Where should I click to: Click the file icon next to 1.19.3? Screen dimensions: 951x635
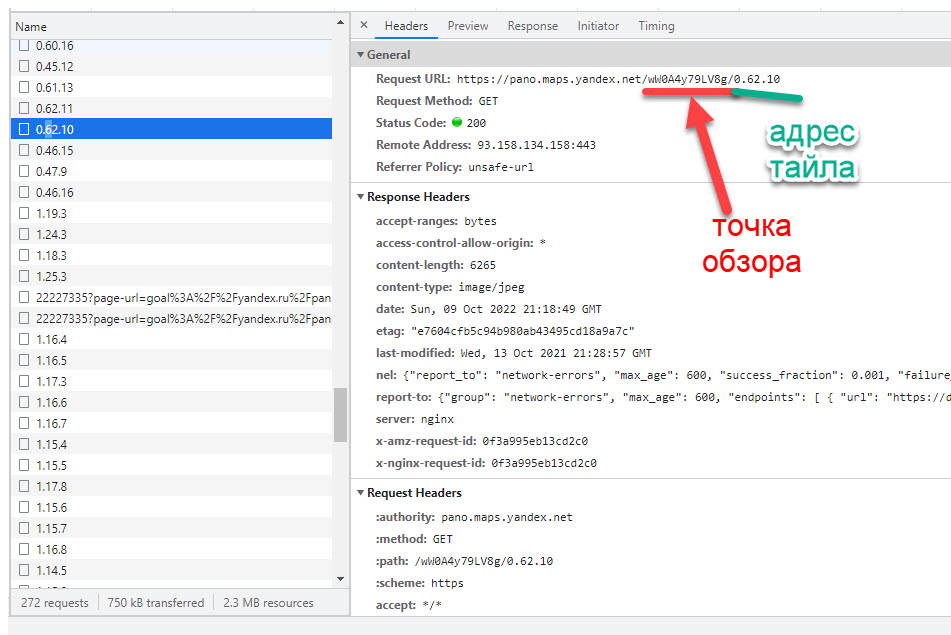click(25, 214)
